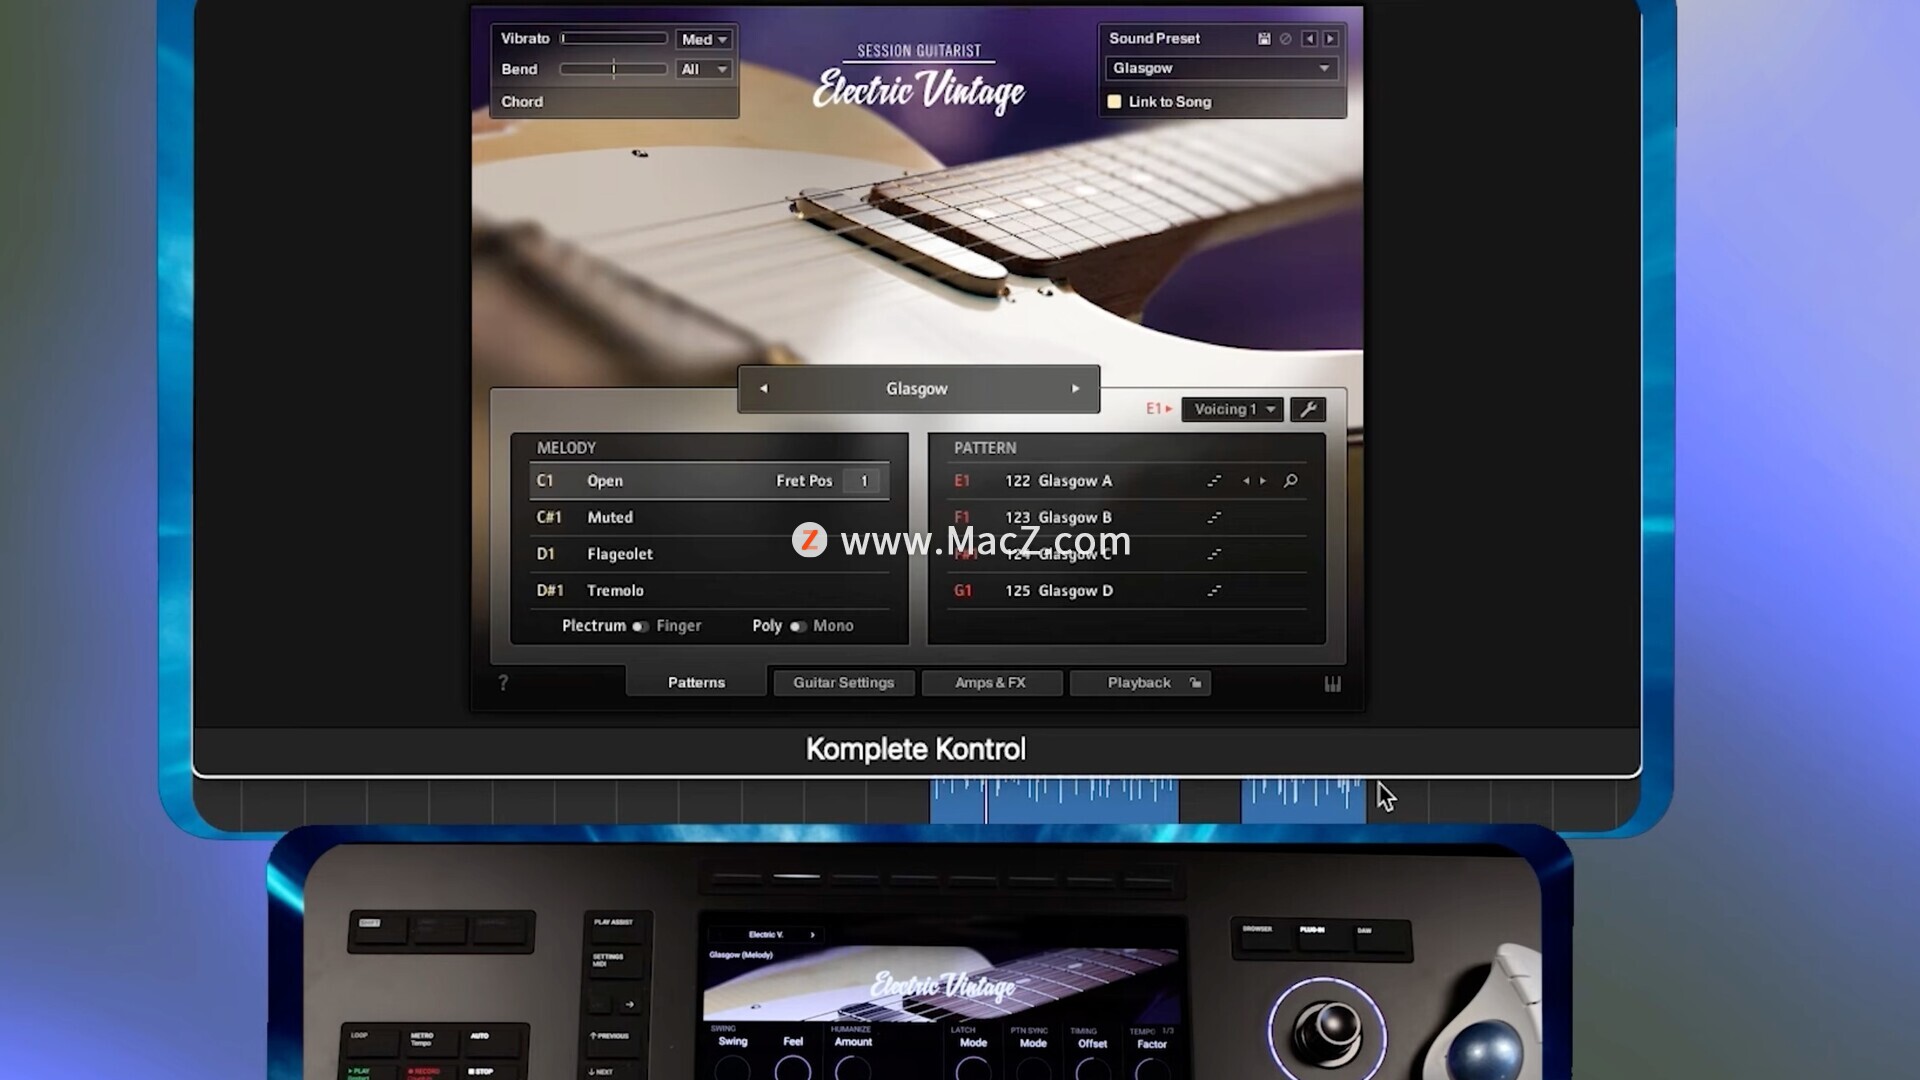Open the Glasgow Sound Preset dropdown

(x=1221, y=68)
